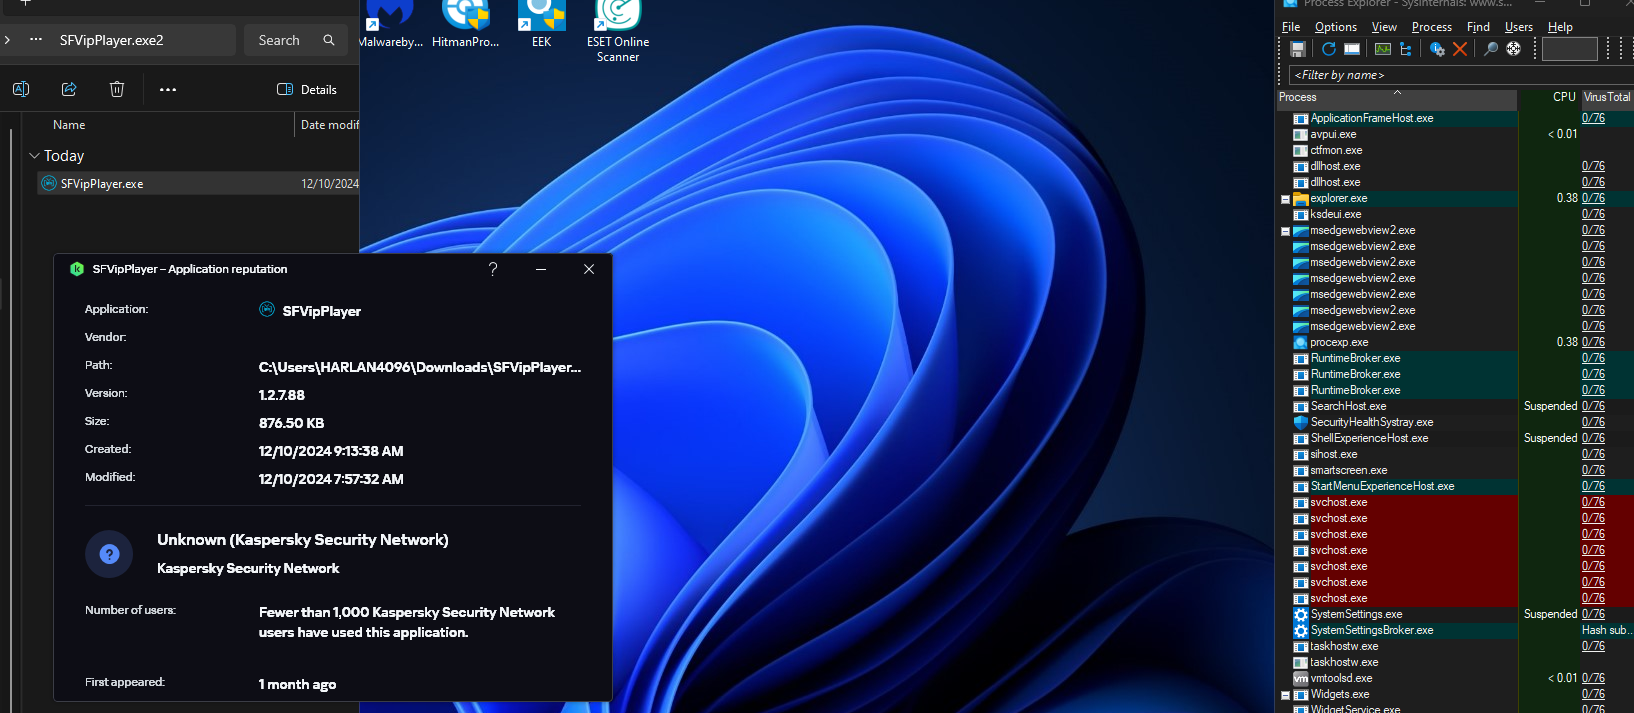1634x713 pixels.
Task: Collapse the Widgets.exe process tree node
Action: [1286, 695]
